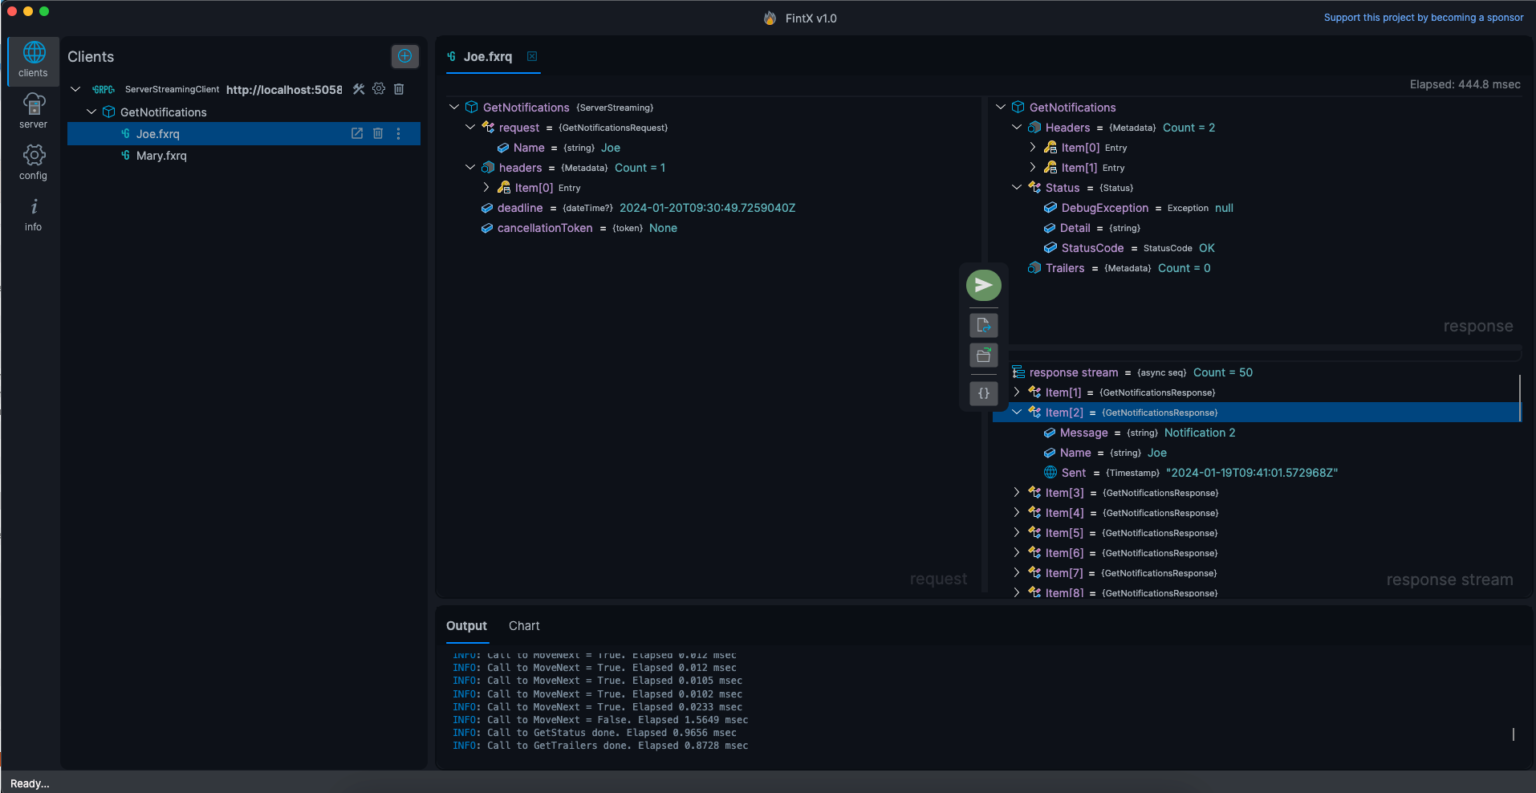Click the sponsor link at top right
This screenshot has height=793, width=1536.
pos(1423,17)
